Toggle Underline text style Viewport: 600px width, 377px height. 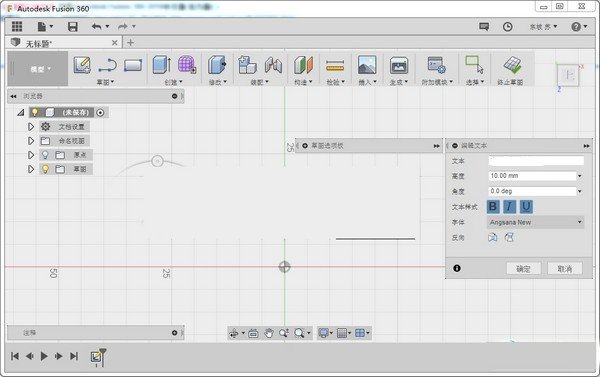[x=526, y=207]
